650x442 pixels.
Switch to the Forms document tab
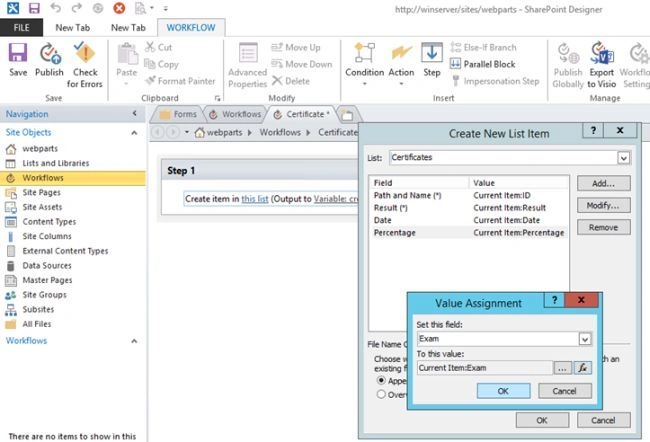coord(179,114)
